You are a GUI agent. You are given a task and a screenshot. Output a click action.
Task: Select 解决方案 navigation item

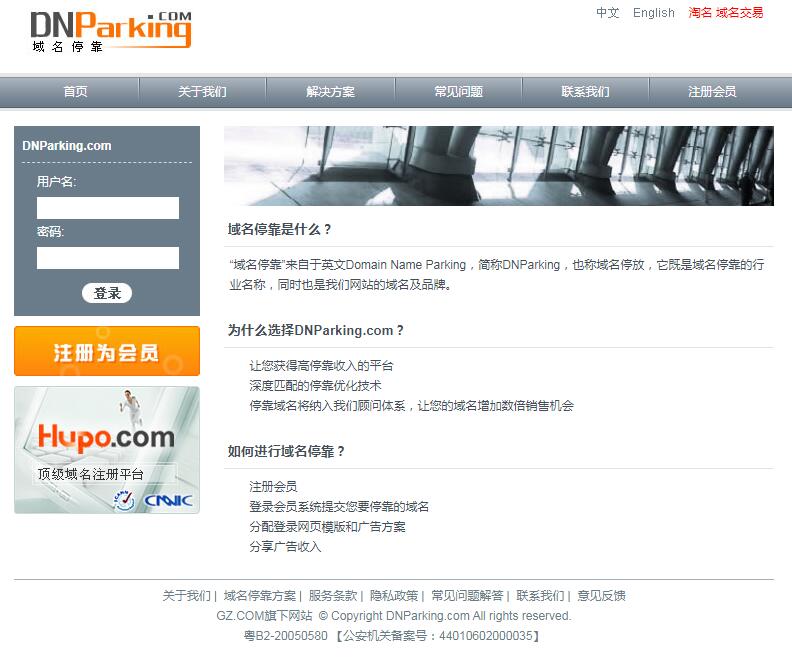coord(330,91)
